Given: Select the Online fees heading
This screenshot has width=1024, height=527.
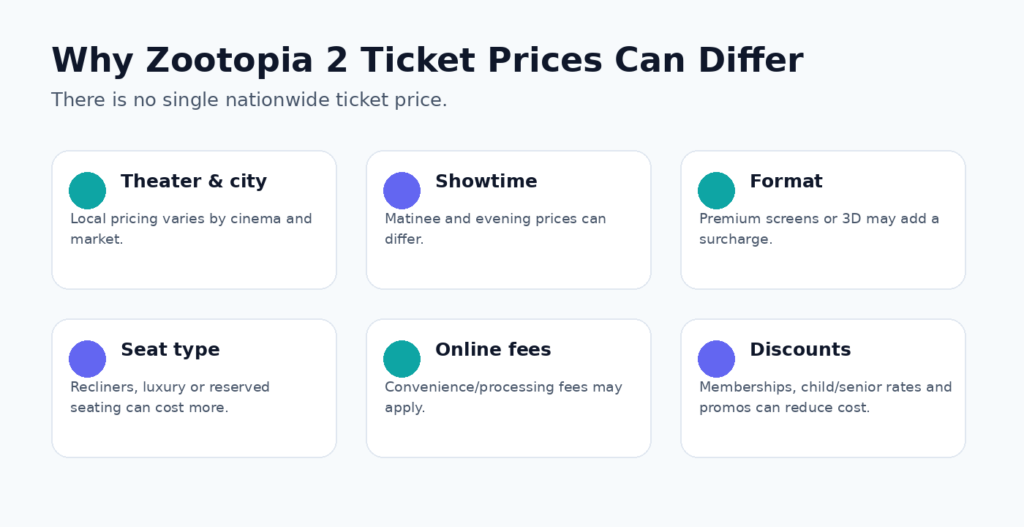Looking at the screenshot, I should (x=493, y=350).
